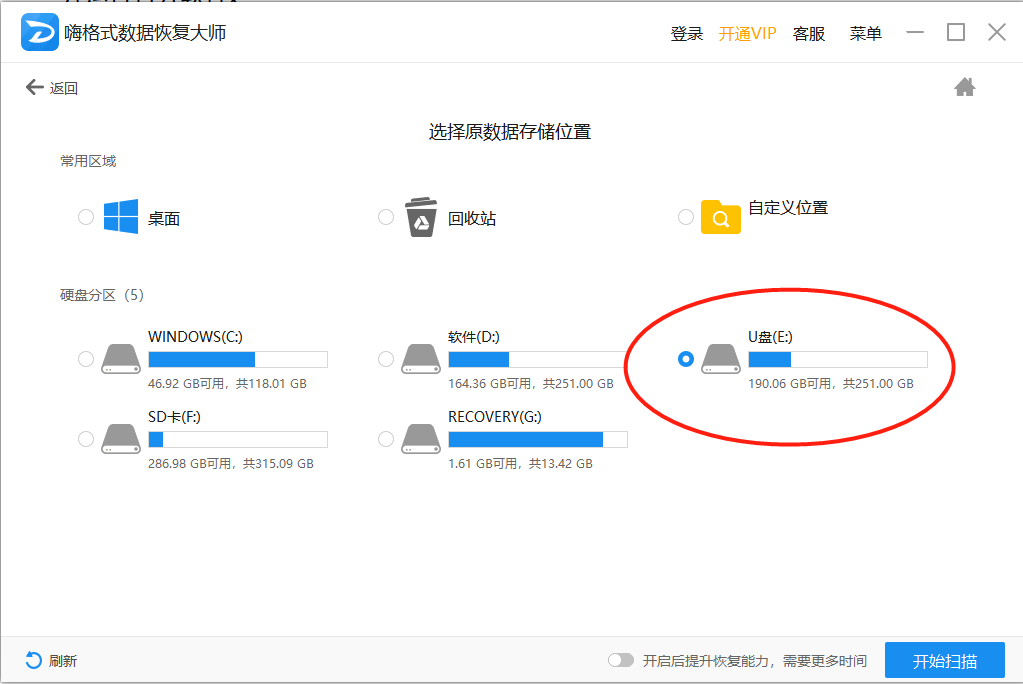
Task: Click the 自定义位置 label
Action: pos(787,208)
